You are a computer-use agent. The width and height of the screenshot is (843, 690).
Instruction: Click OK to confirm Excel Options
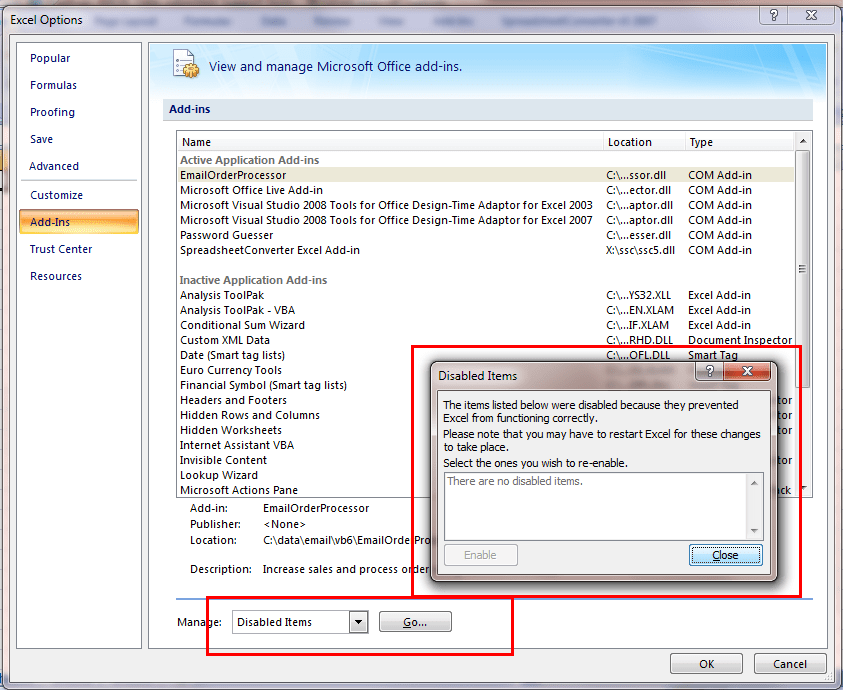(706, 663)
